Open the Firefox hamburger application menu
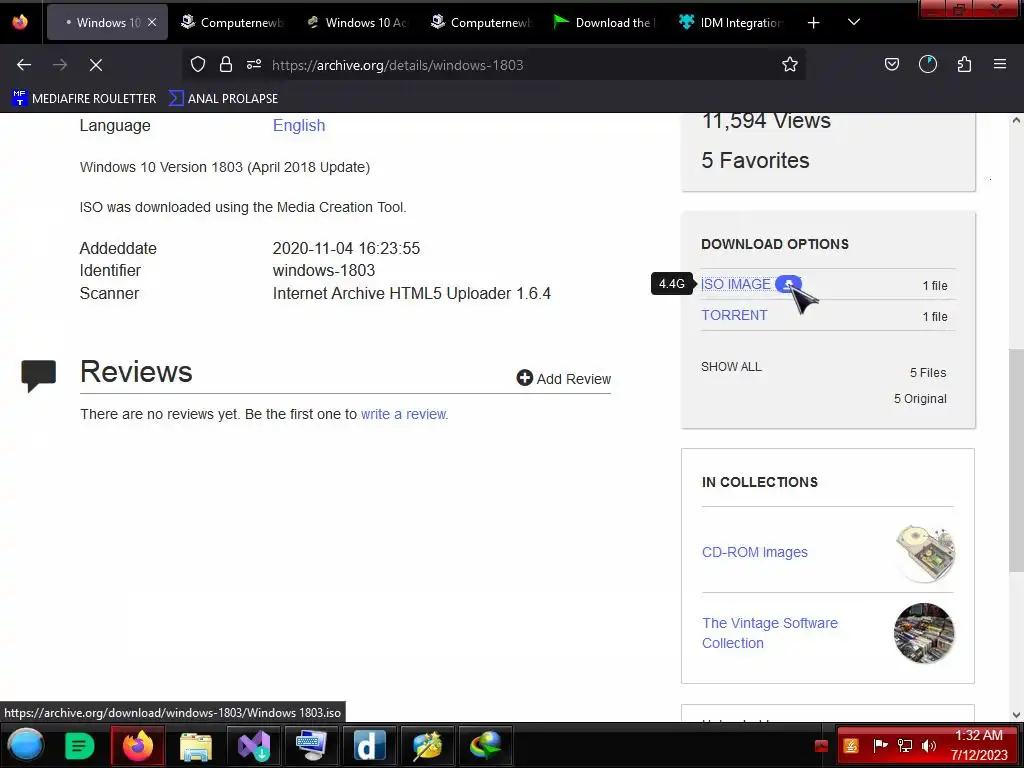Screen dimensions: 1024x768 [1000, 64]
